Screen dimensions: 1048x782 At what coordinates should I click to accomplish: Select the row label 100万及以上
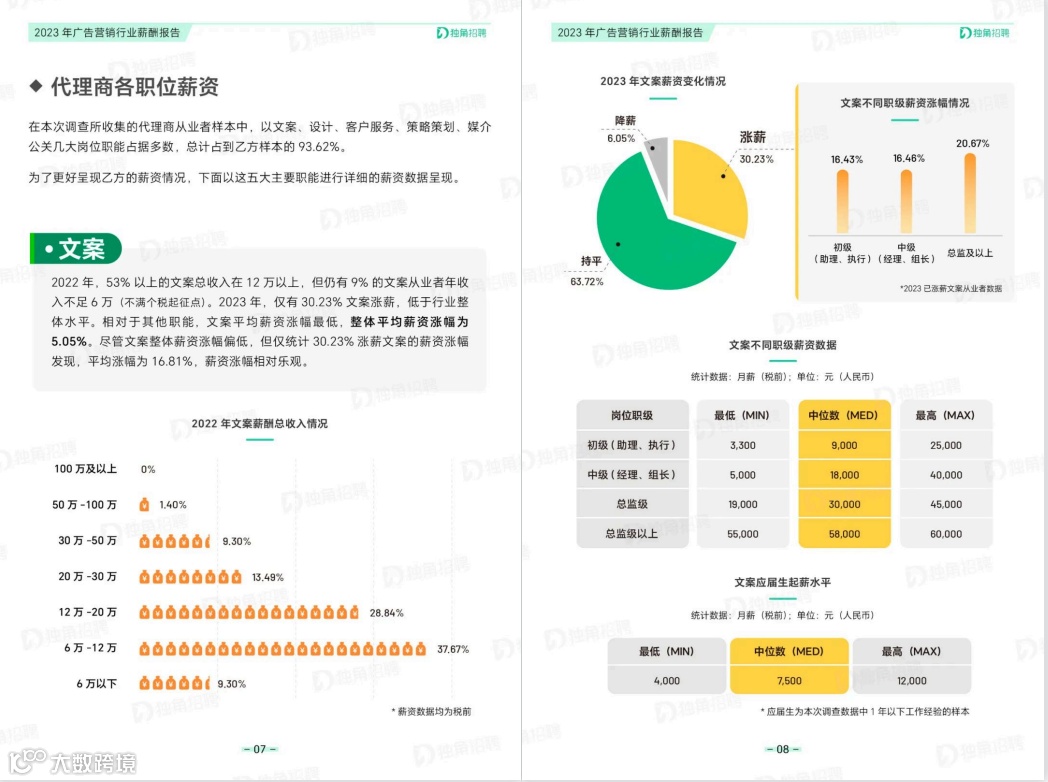pos(86,469)
